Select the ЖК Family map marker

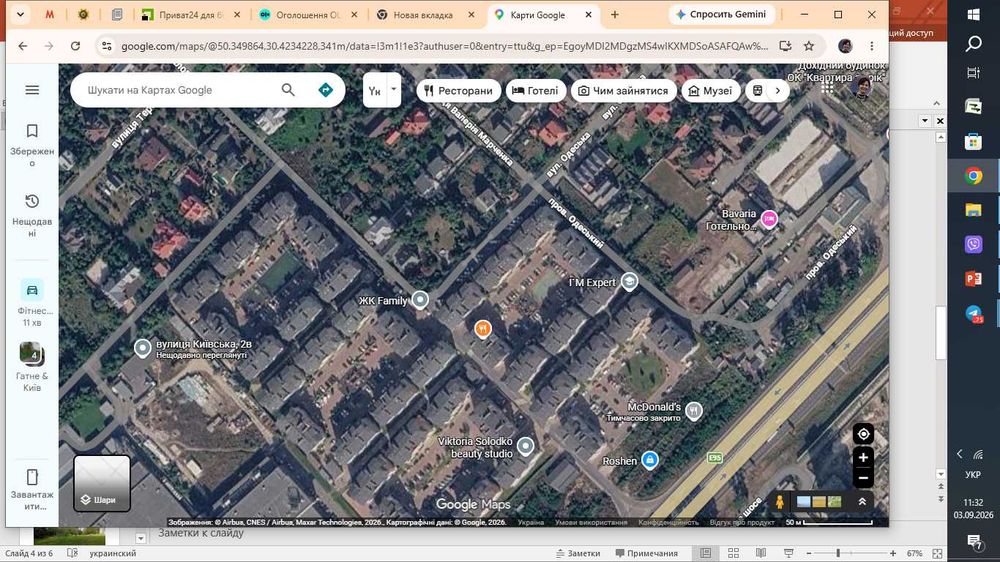420,299
